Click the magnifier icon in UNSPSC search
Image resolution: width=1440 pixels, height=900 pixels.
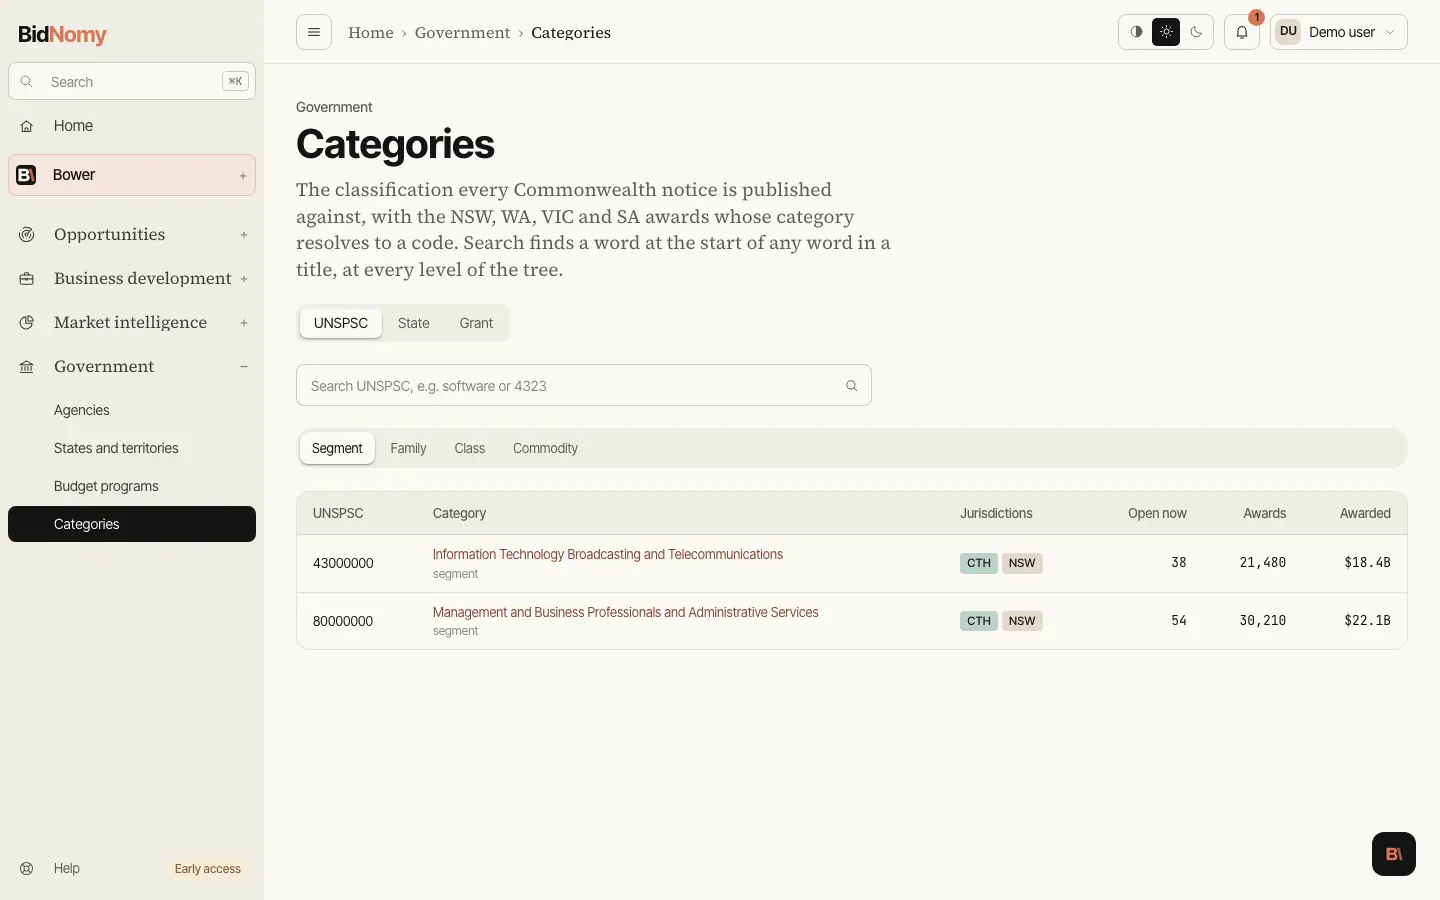point(852,386)
